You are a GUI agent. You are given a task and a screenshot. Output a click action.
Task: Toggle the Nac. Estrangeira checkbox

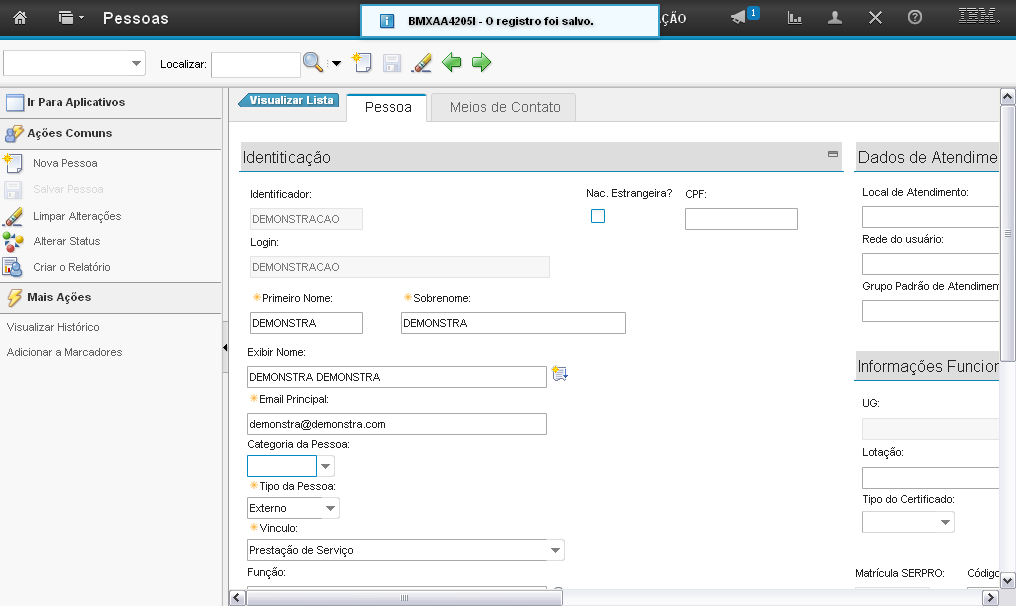598,216
